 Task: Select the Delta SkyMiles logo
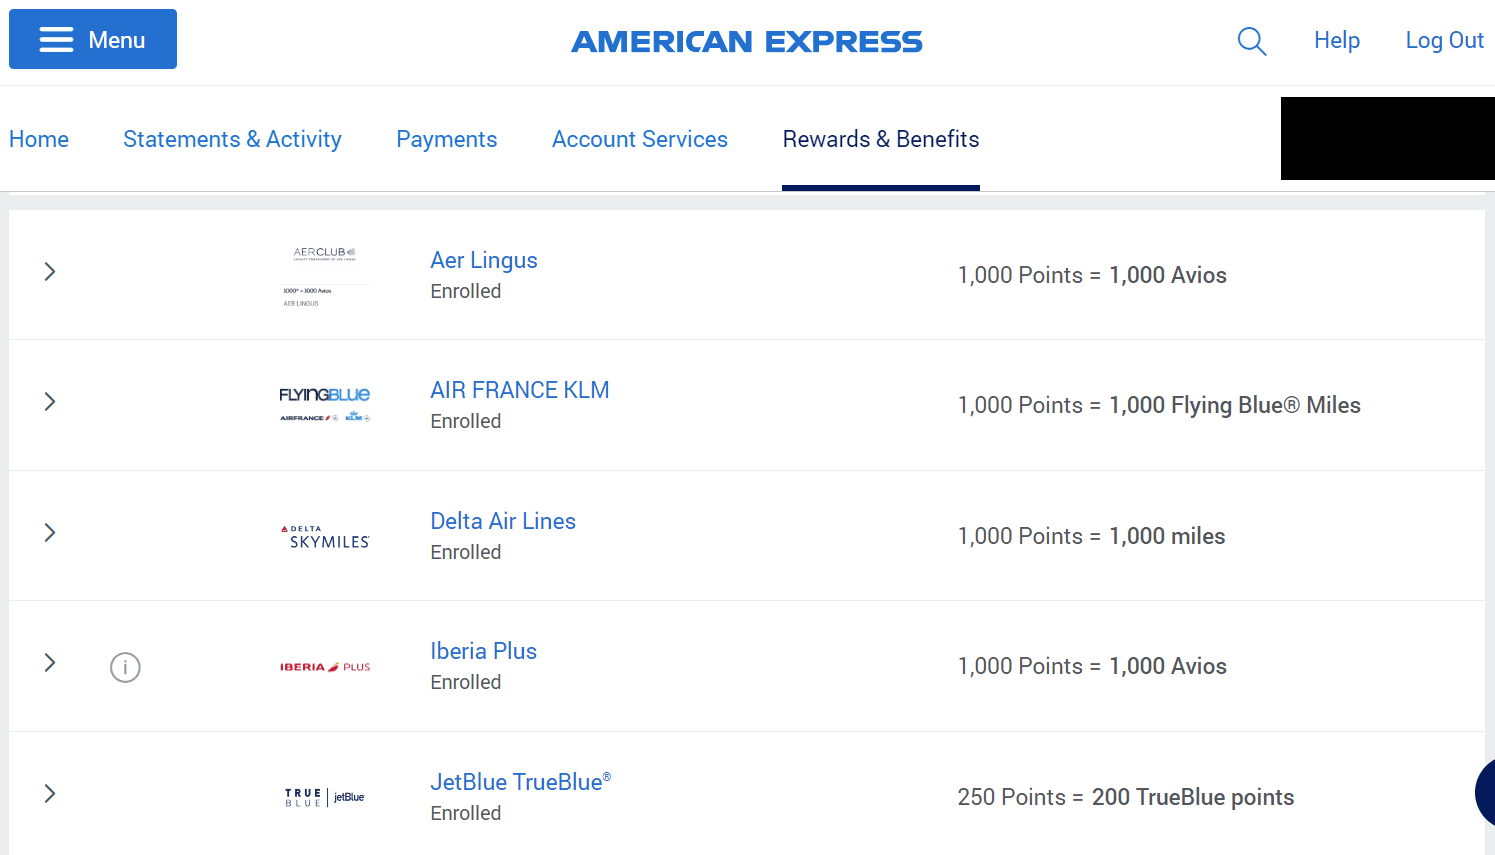pos(324,535)
